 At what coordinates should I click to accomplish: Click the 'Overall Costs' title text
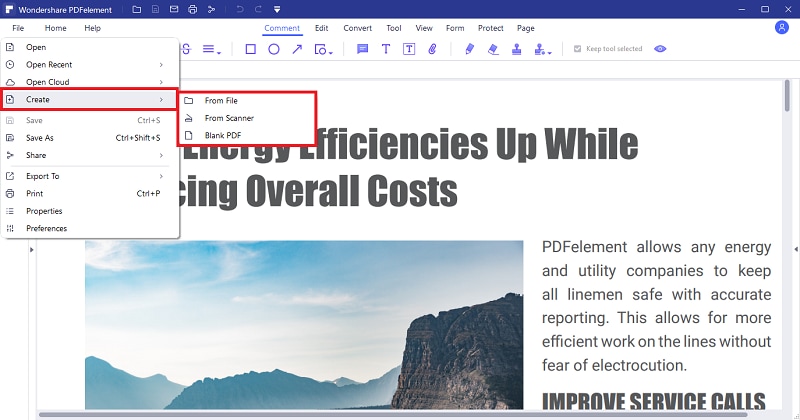tap(351, 191)
